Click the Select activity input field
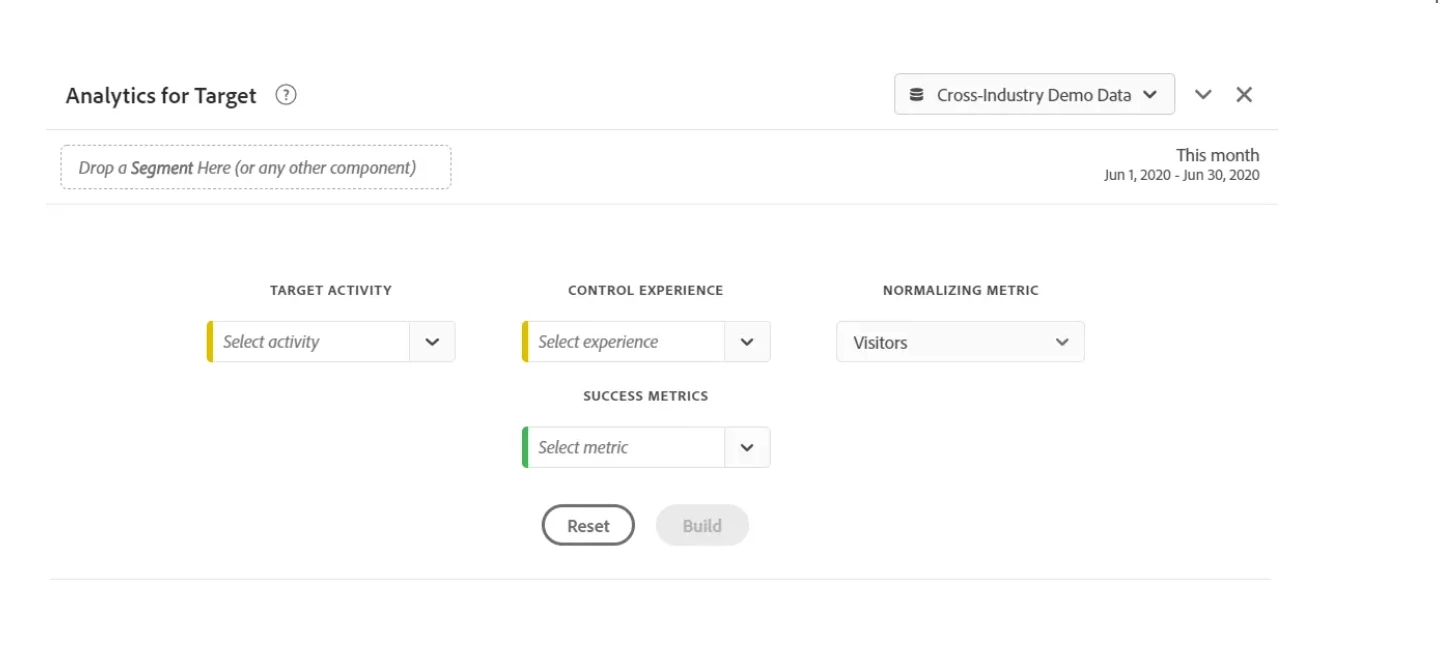The height and width of the screenshot is (656, 1444). point(310,342)
